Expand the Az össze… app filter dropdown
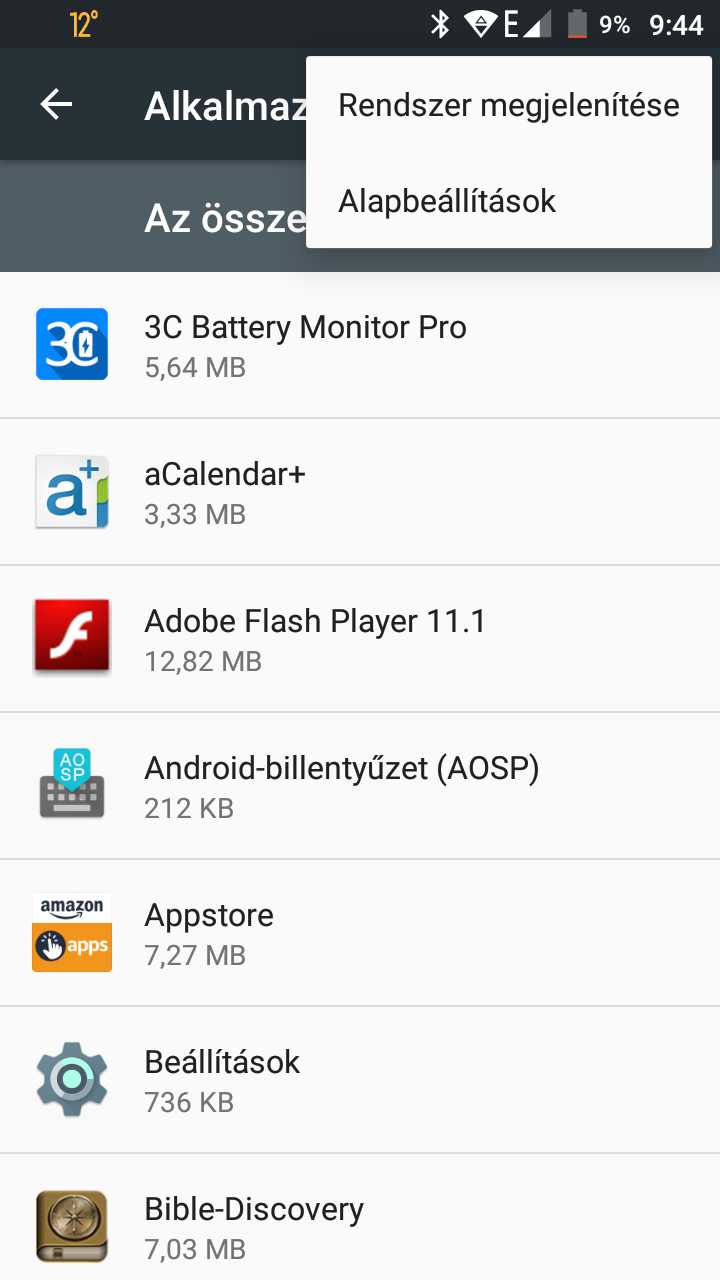The width and height of the screenshot is (720, 1280). coord(225,217)
